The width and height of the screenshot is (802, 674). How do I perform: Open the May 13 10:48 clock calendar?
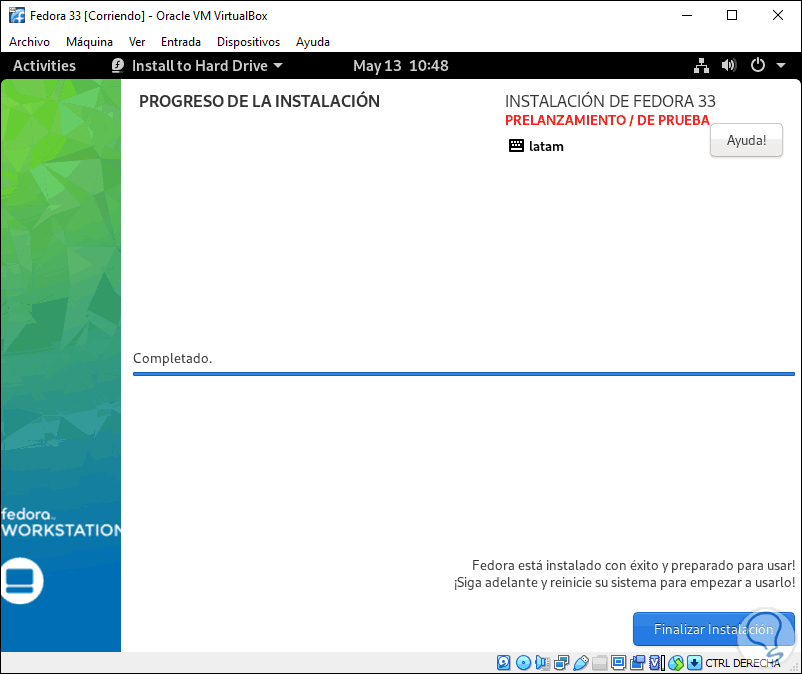[x=400, y=65]
